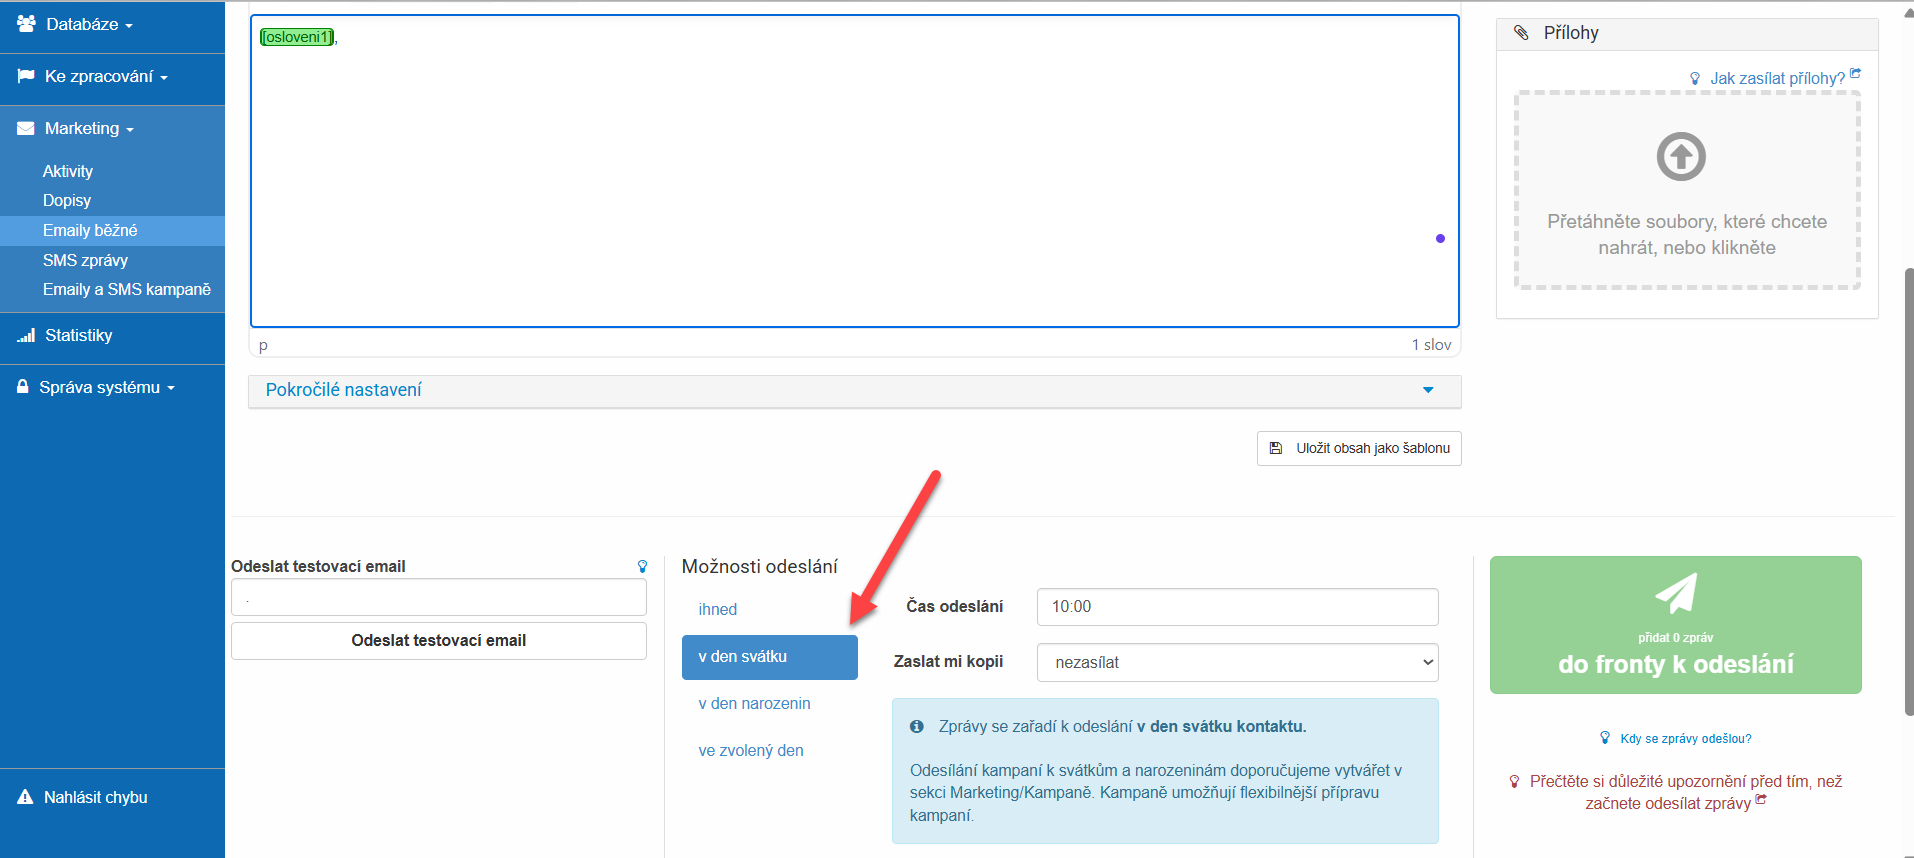The image size is (1914, 858).
Task: Click lightbulb icon near Kdy se zprávy odešlou
Action: coord(1605,738)
